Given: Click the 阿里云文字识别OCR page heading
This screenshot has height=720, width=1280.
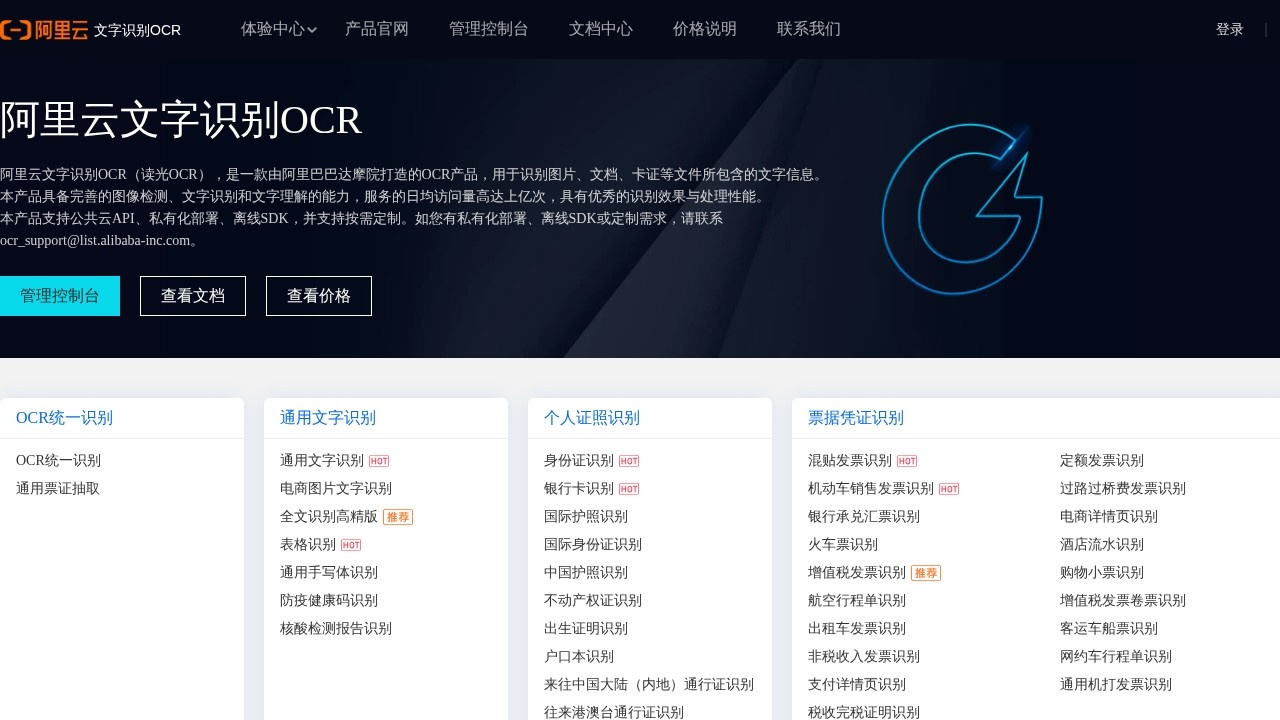Looking at the screenshot, I should 180,120.
